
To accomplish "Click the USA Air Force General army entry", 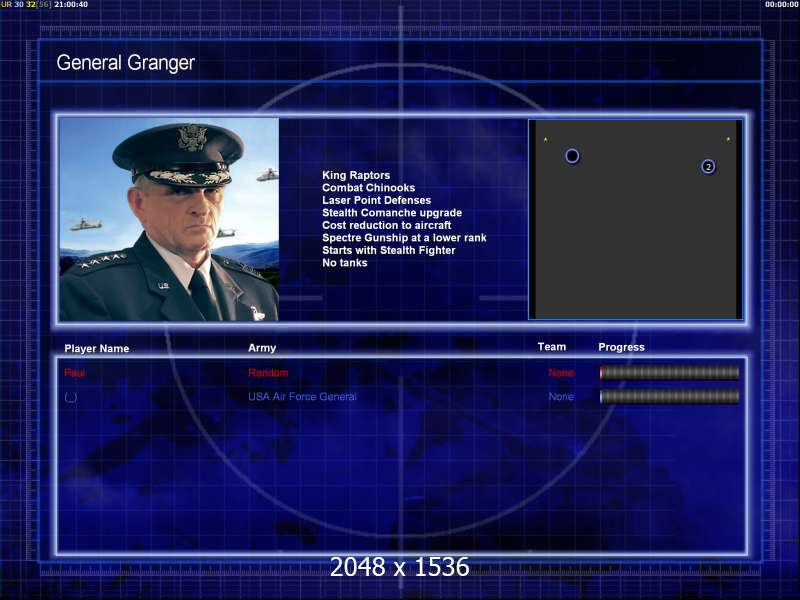I will (x=302, y=396).
